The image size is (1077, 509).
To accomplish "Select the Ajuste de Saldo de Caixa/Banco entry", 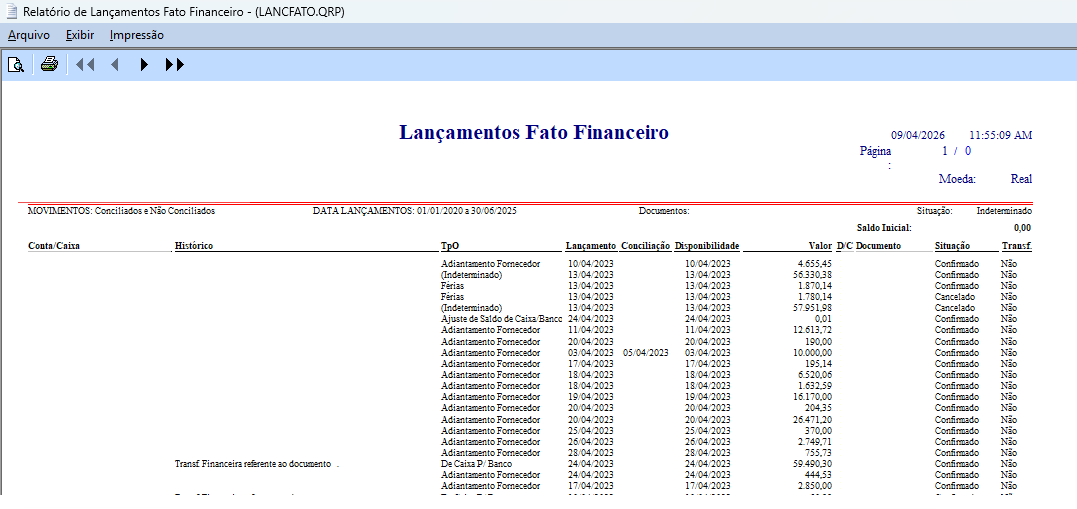I will tap(502, 318).
